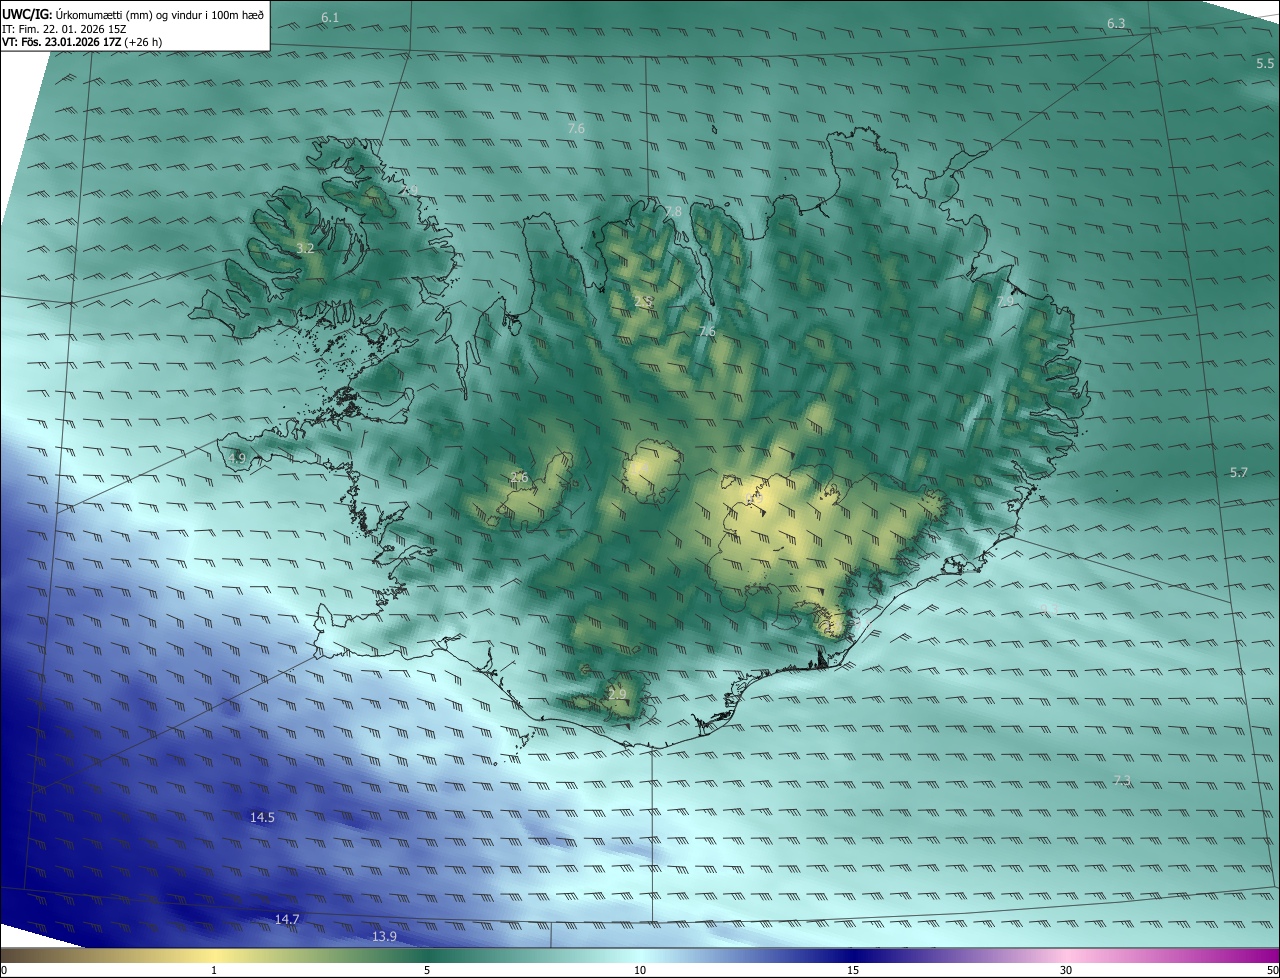Click the 4.9 value on Snæfellsnes peninsula

[237, 458]
